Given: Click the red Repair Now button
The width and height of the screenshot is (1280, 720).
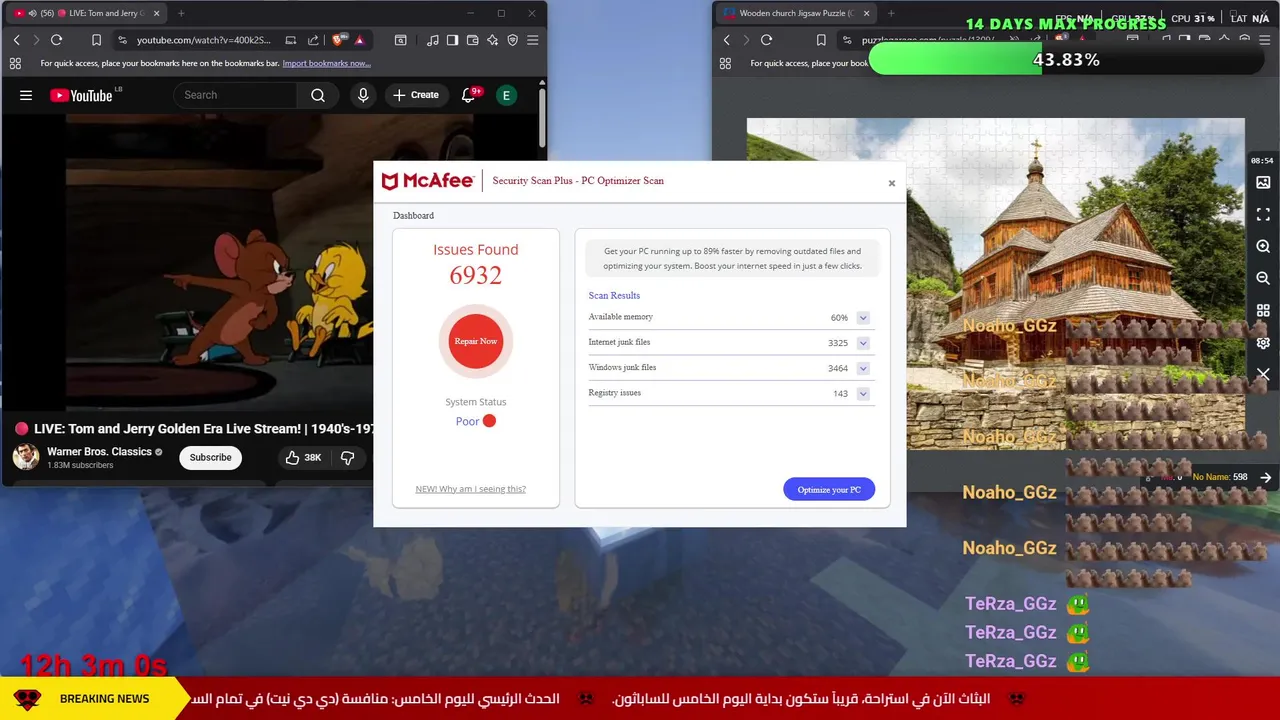Looking at the screenshot, I should 476,341.
